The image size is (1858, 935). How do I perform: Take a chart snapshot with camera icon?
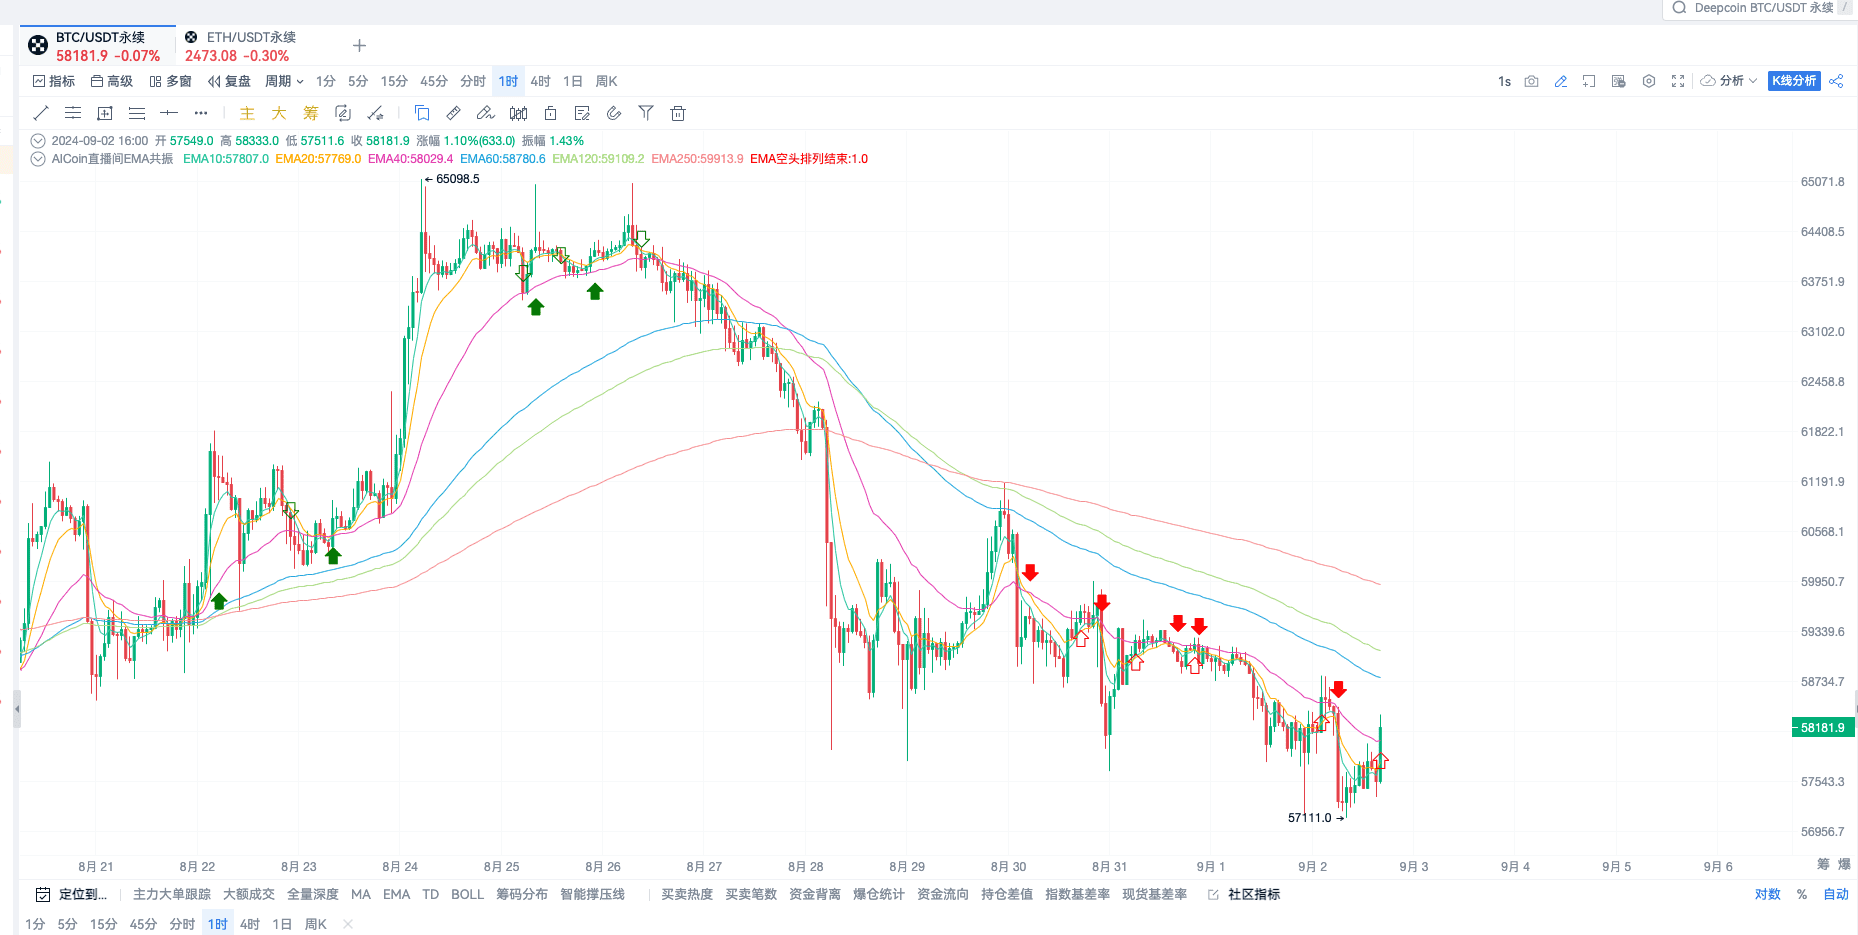[1531, 81]
